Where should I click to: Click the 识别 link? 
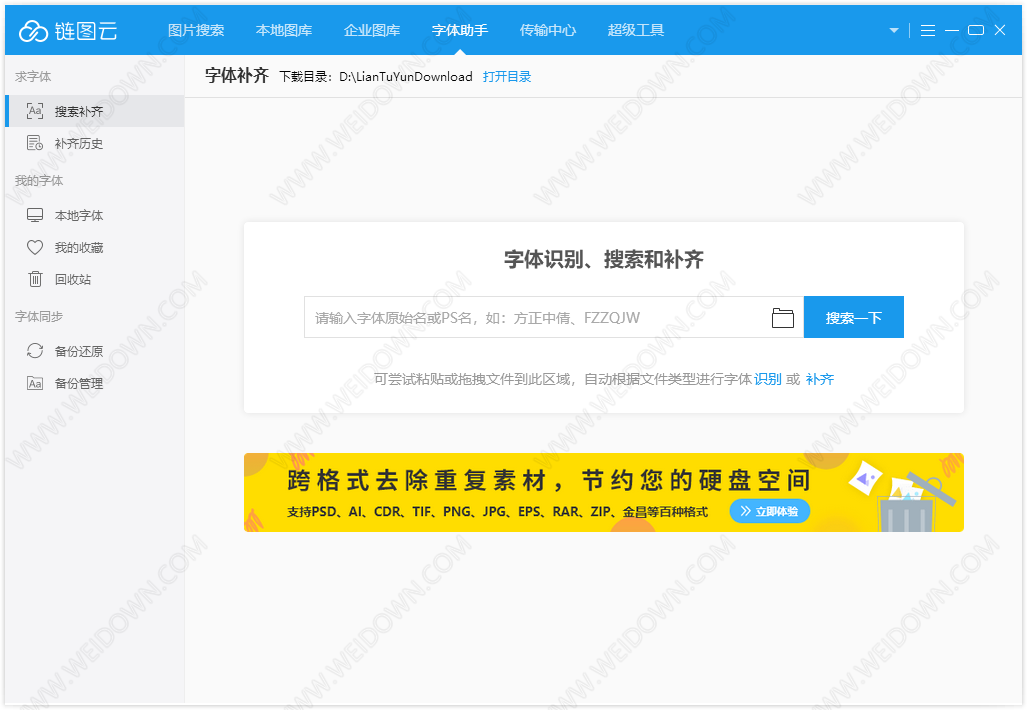(x=768, y=379)
